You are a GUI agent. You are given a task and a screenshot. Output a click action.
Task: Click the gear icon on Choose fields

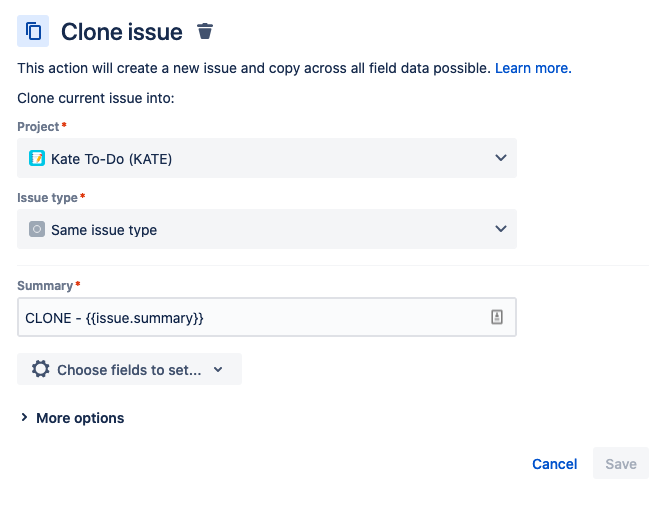40,369
